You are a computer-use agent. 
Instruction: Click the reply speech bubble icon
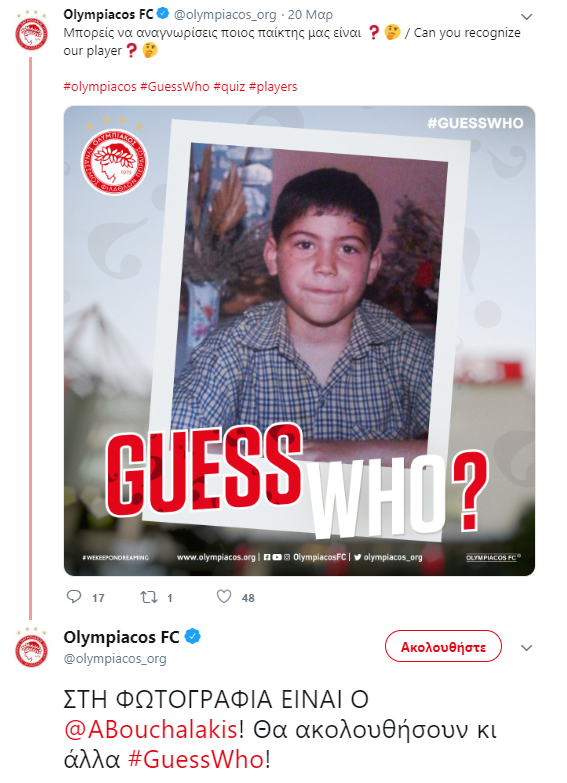[74, 596]
